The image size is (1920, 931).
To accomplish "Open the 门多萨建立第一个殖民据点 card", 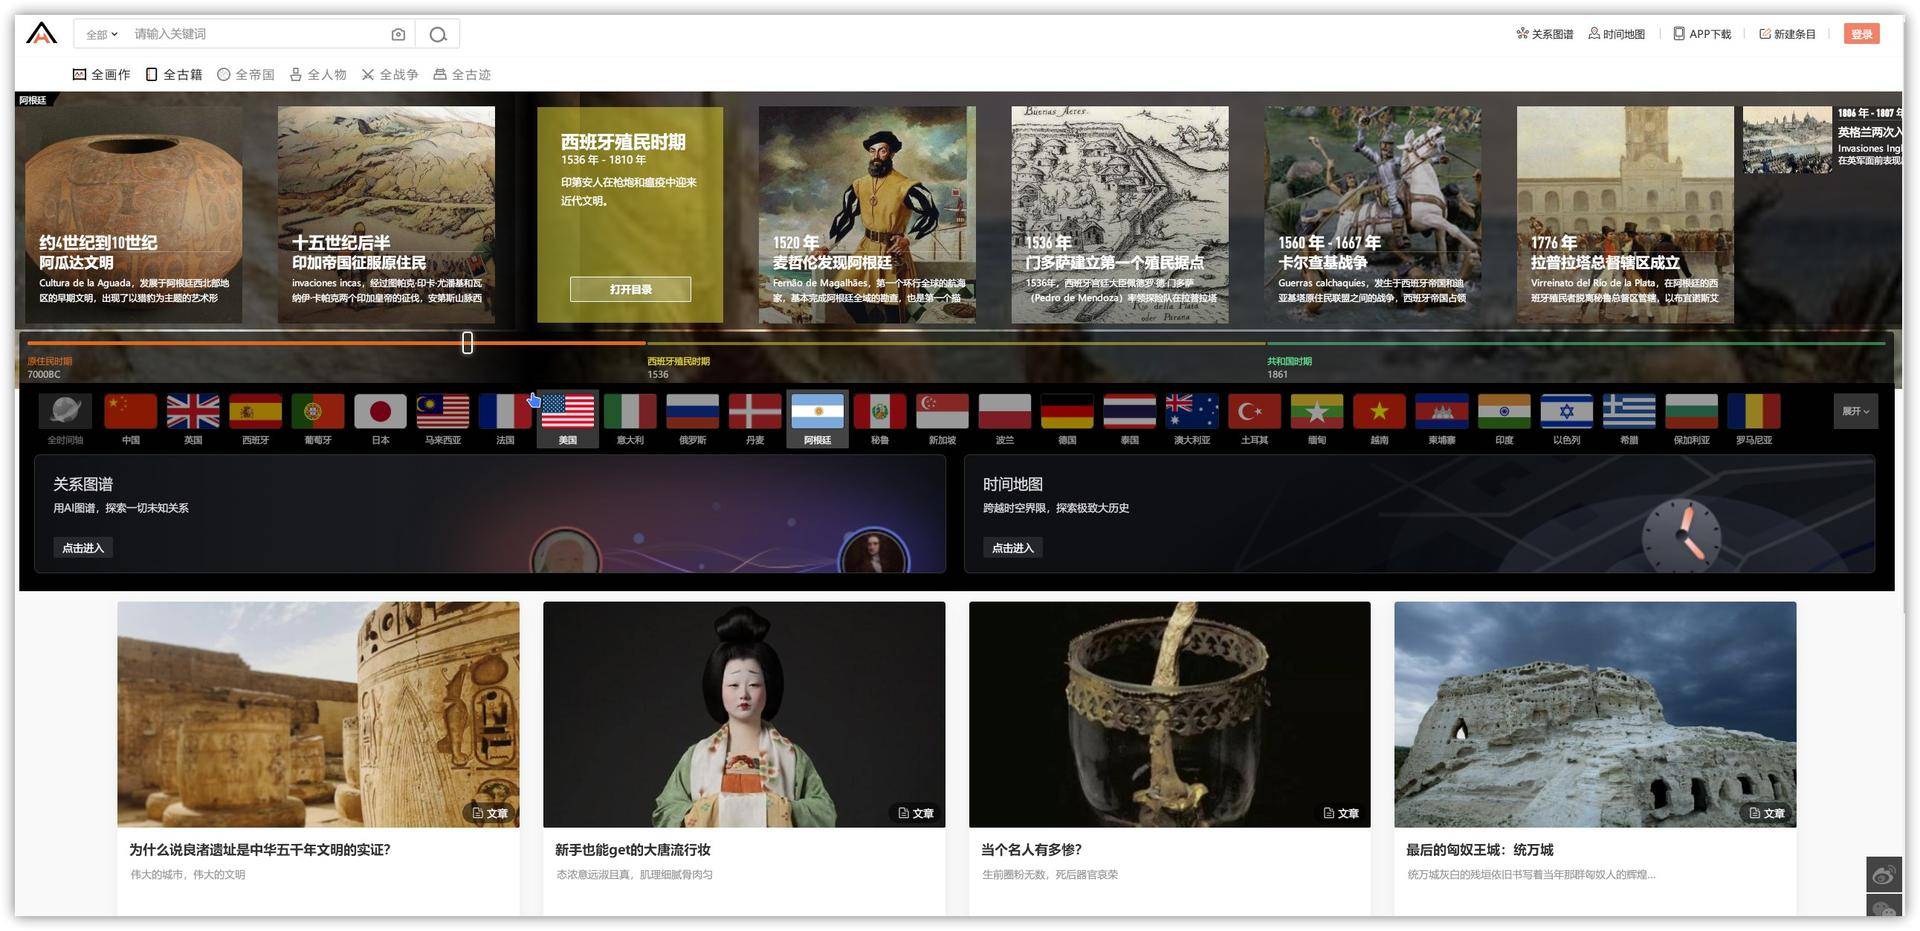I will click(x=1120, y=215).
